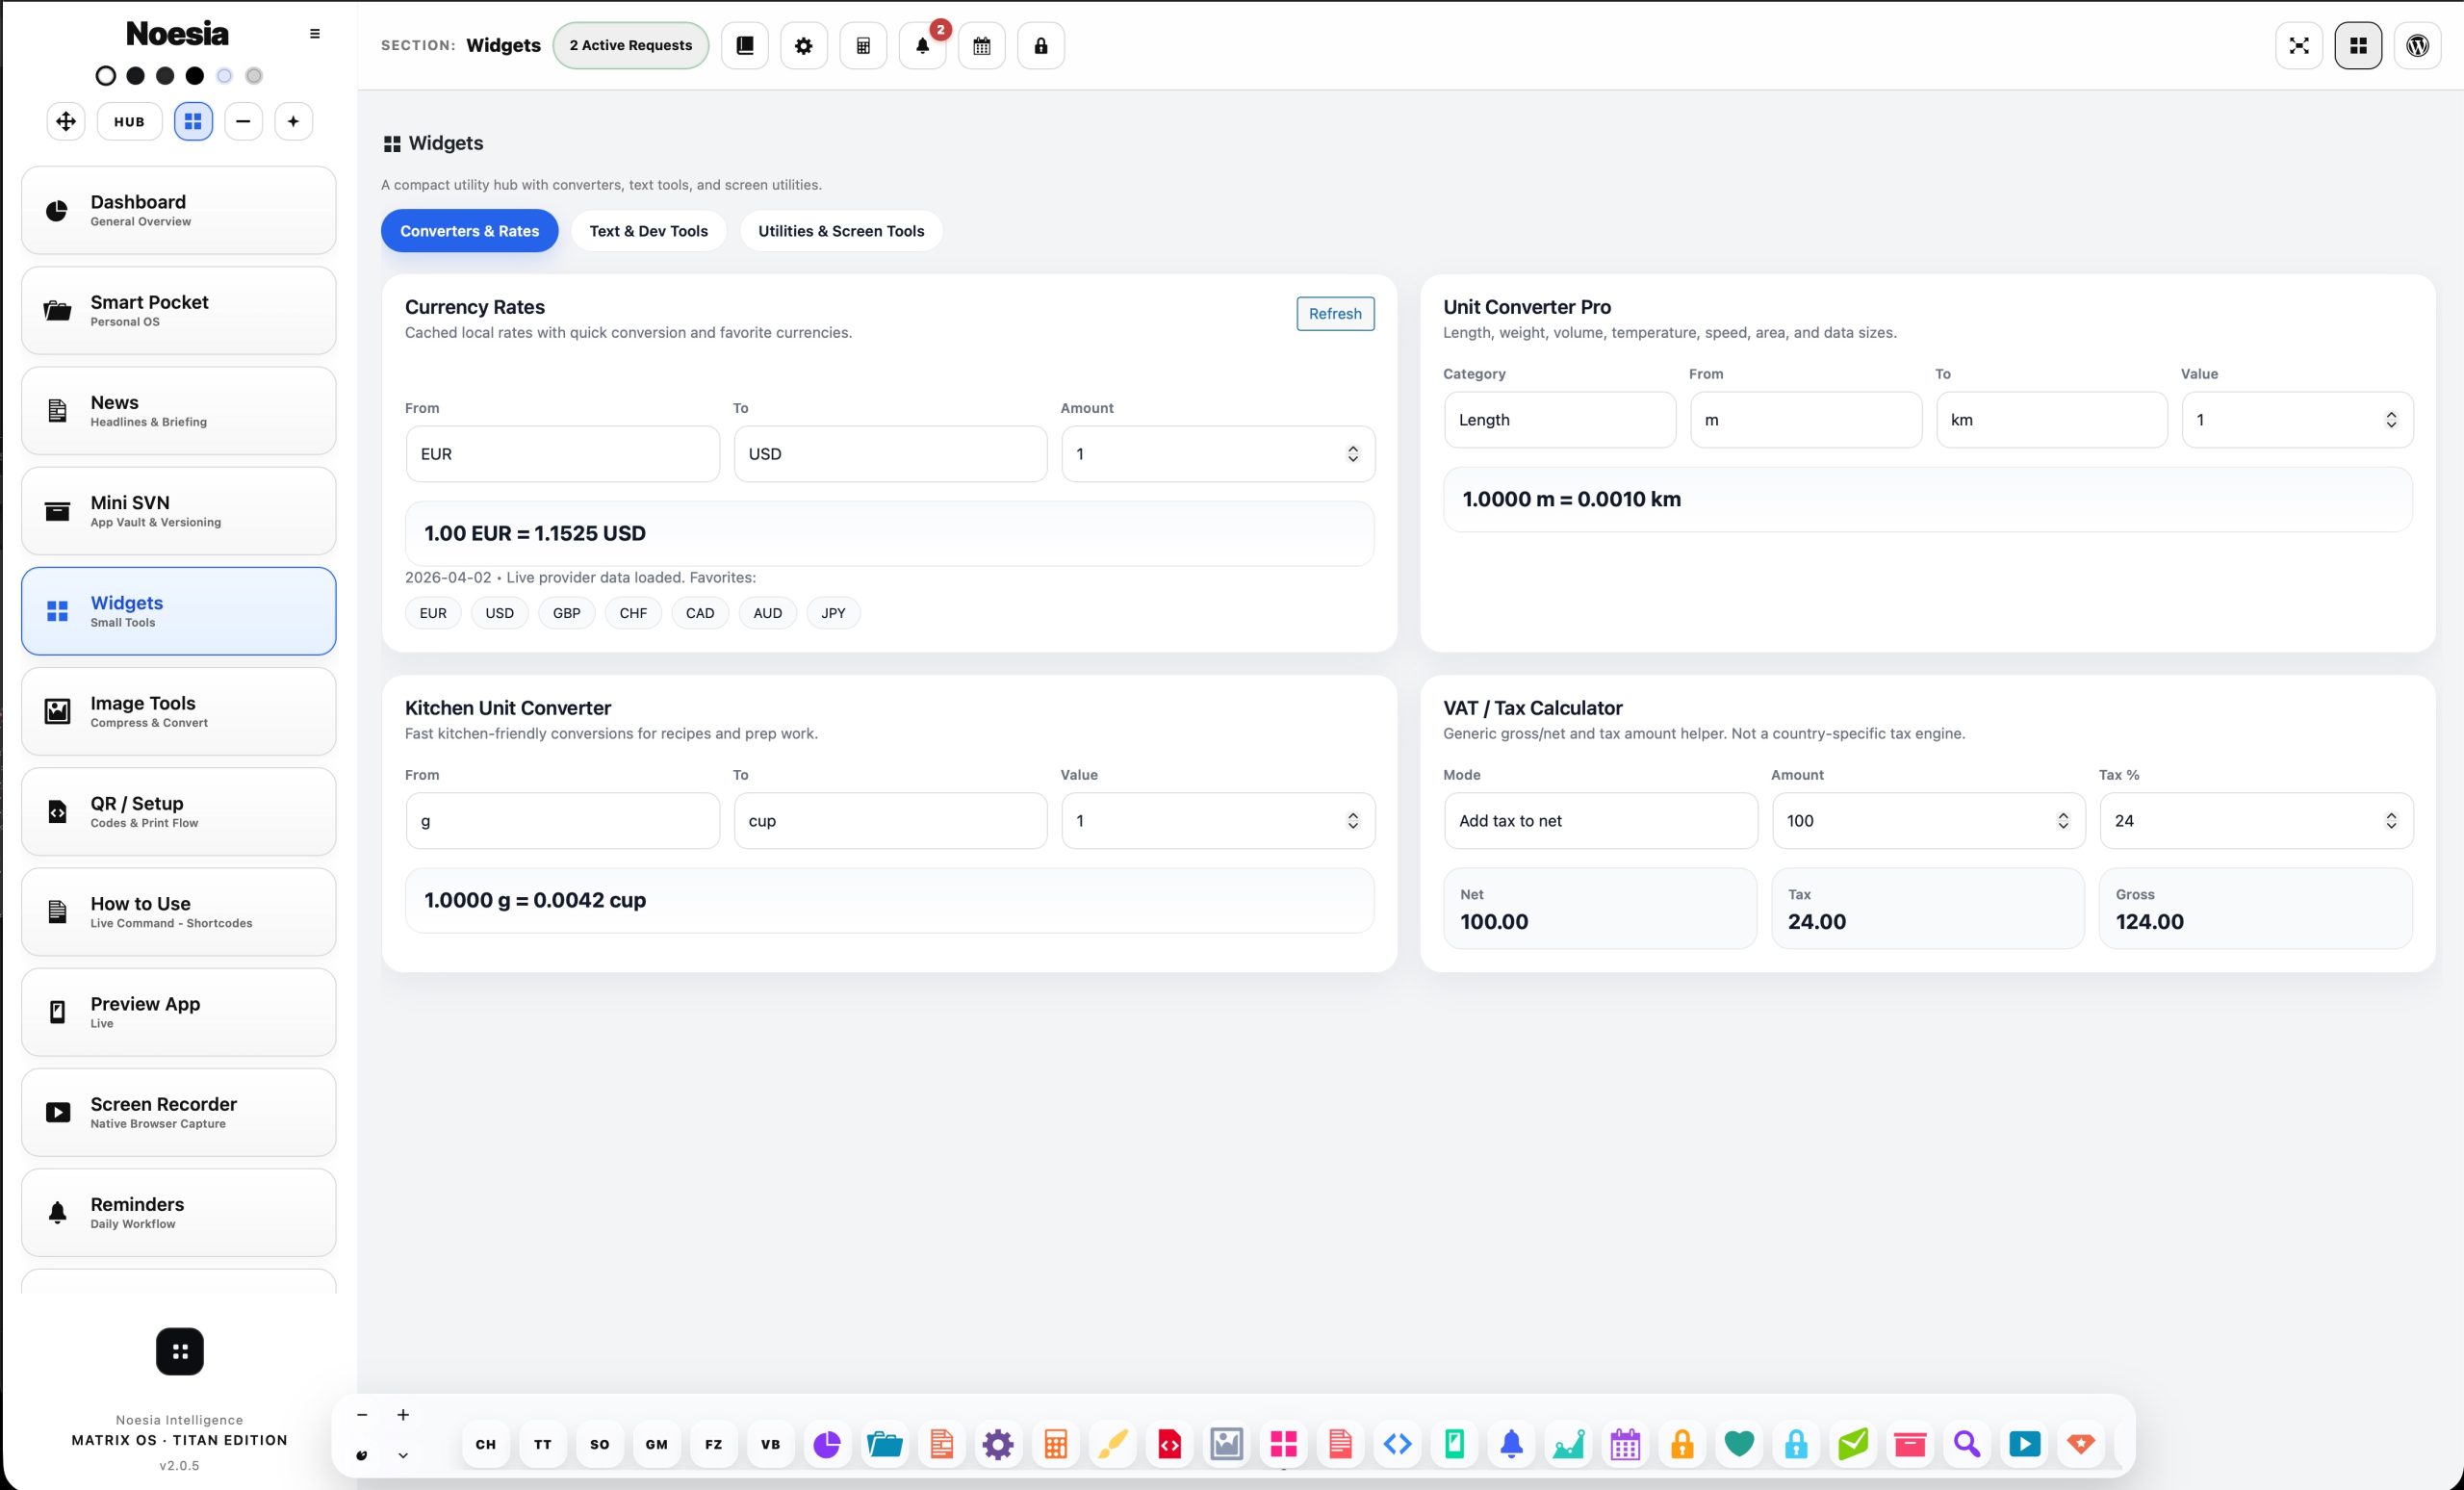Click the fullscreen expand icon at top right
Image resolution: width=2464 pixels, height=1490 pixels.
point(2299,46)
